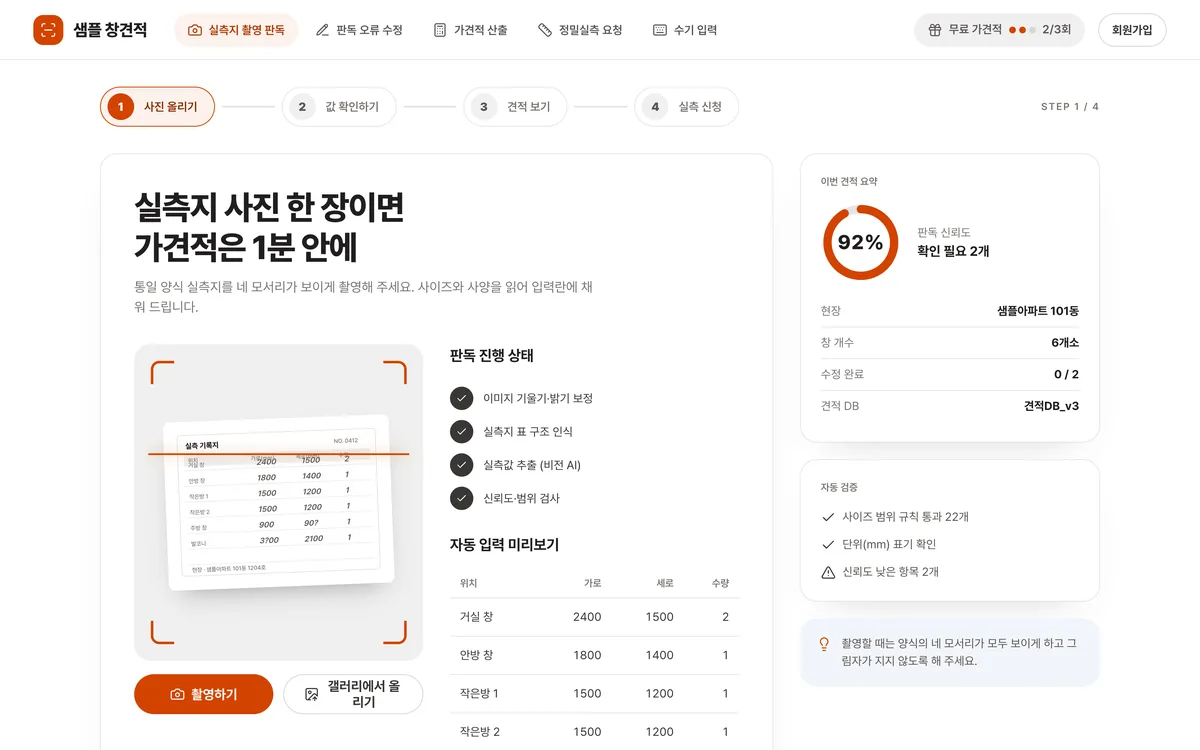Select step 1 사진 올리기
Image resolution: width=1200 pixels, height=750 pixels.
[157, 106]
